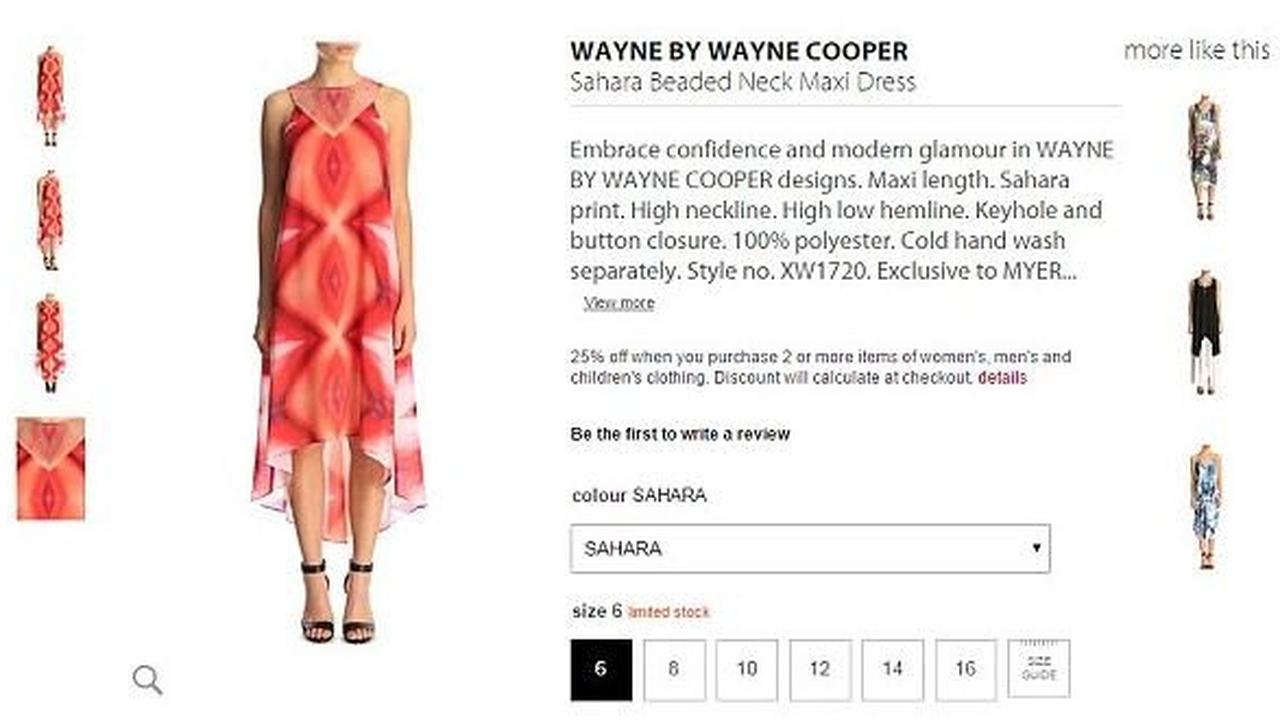Expand description with View more
The height and width of the screenshot is (720, 1280).
coord(619,303)
